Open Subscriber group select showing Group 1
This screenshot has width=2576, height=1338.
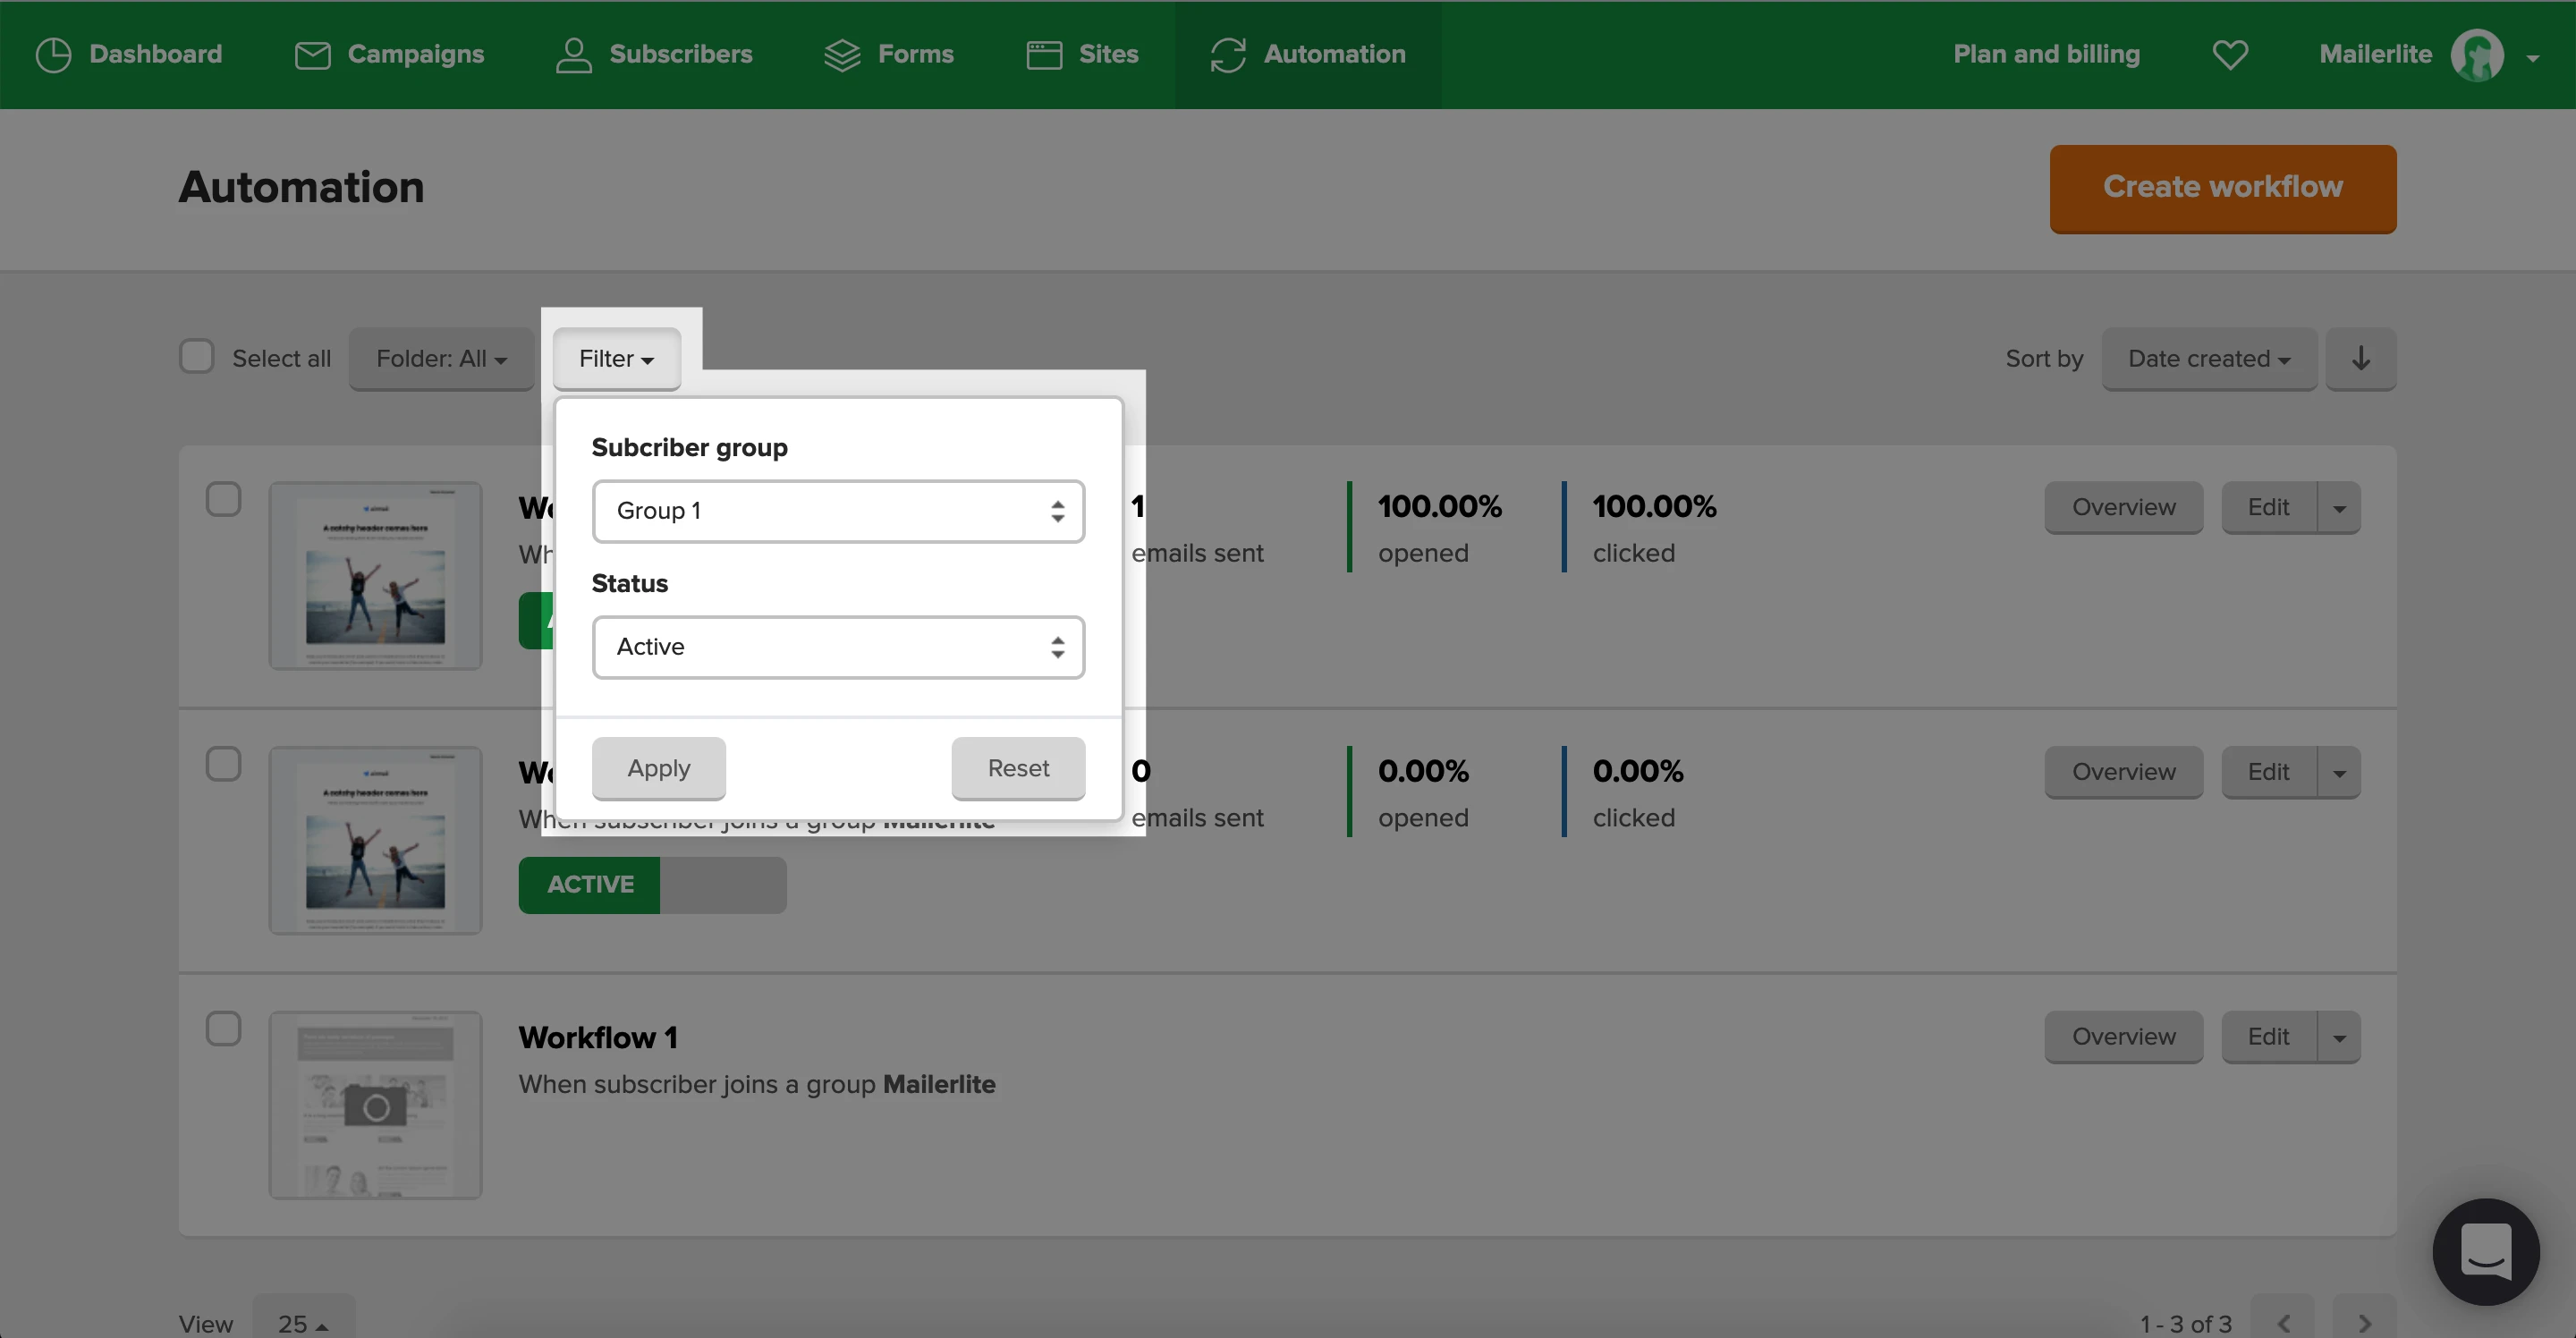pos(838,511)
